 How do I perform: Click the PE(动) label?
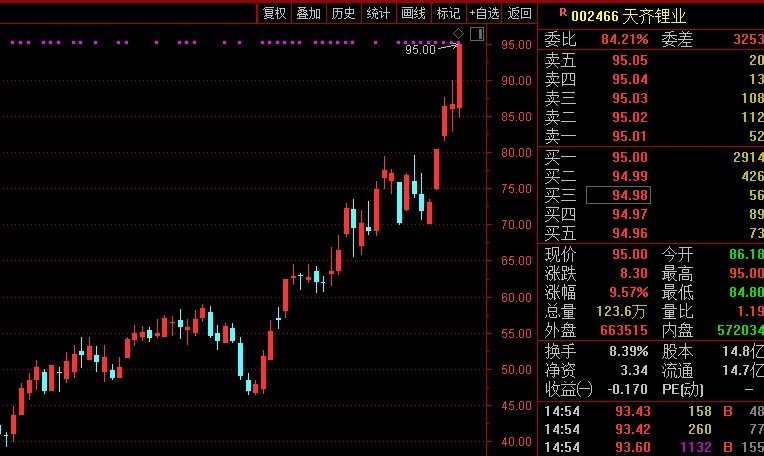[x=682, y=389]
